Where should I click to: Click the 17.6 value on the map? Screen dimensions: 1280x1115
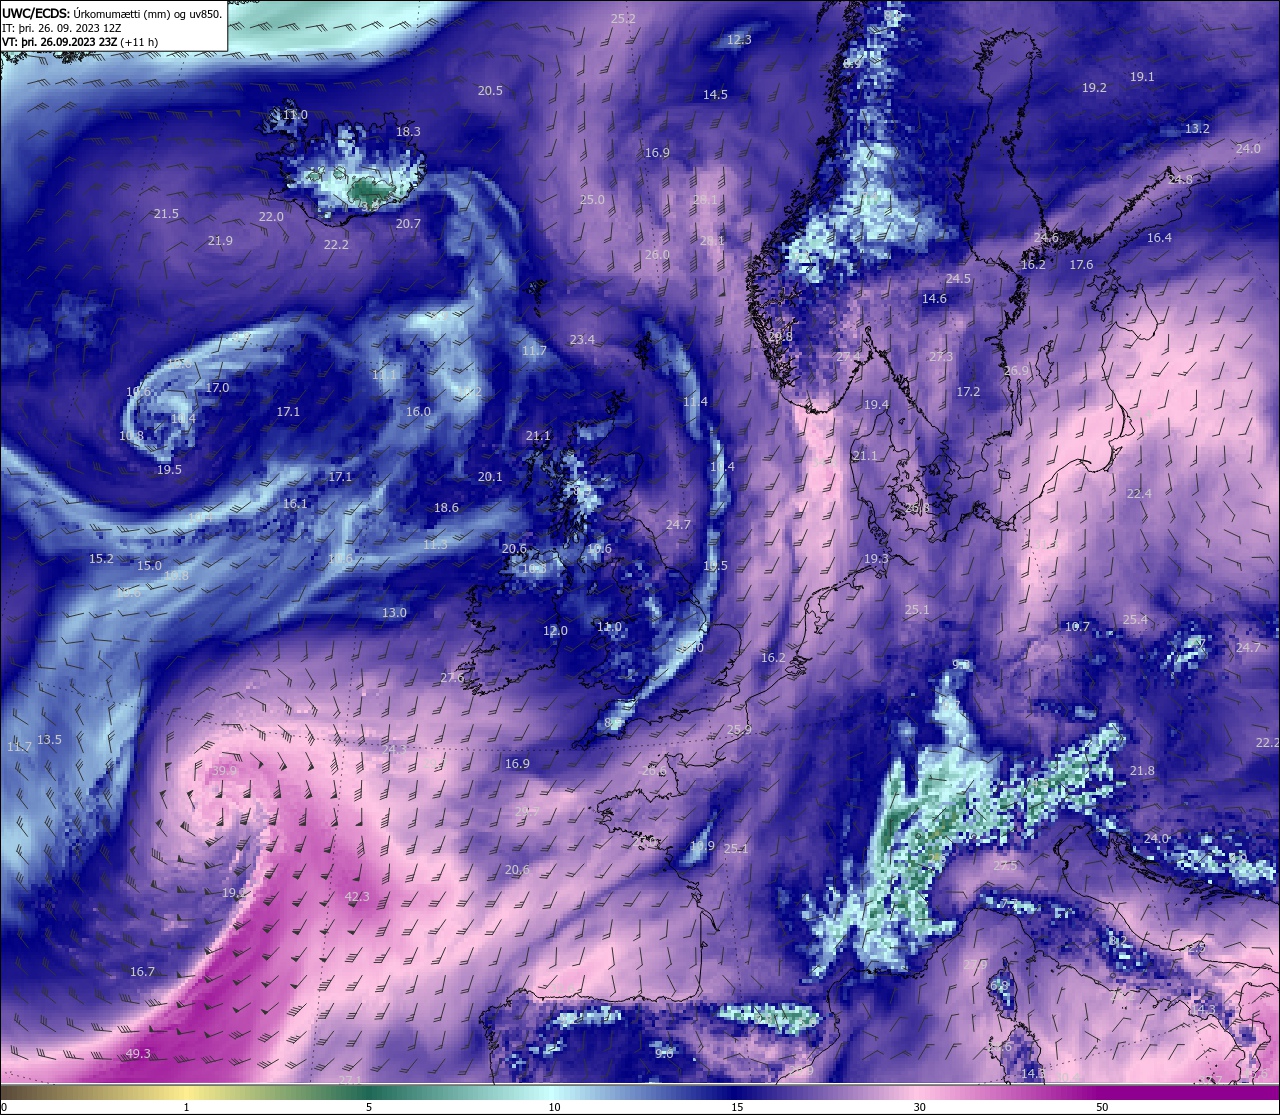pos(1081,265)
